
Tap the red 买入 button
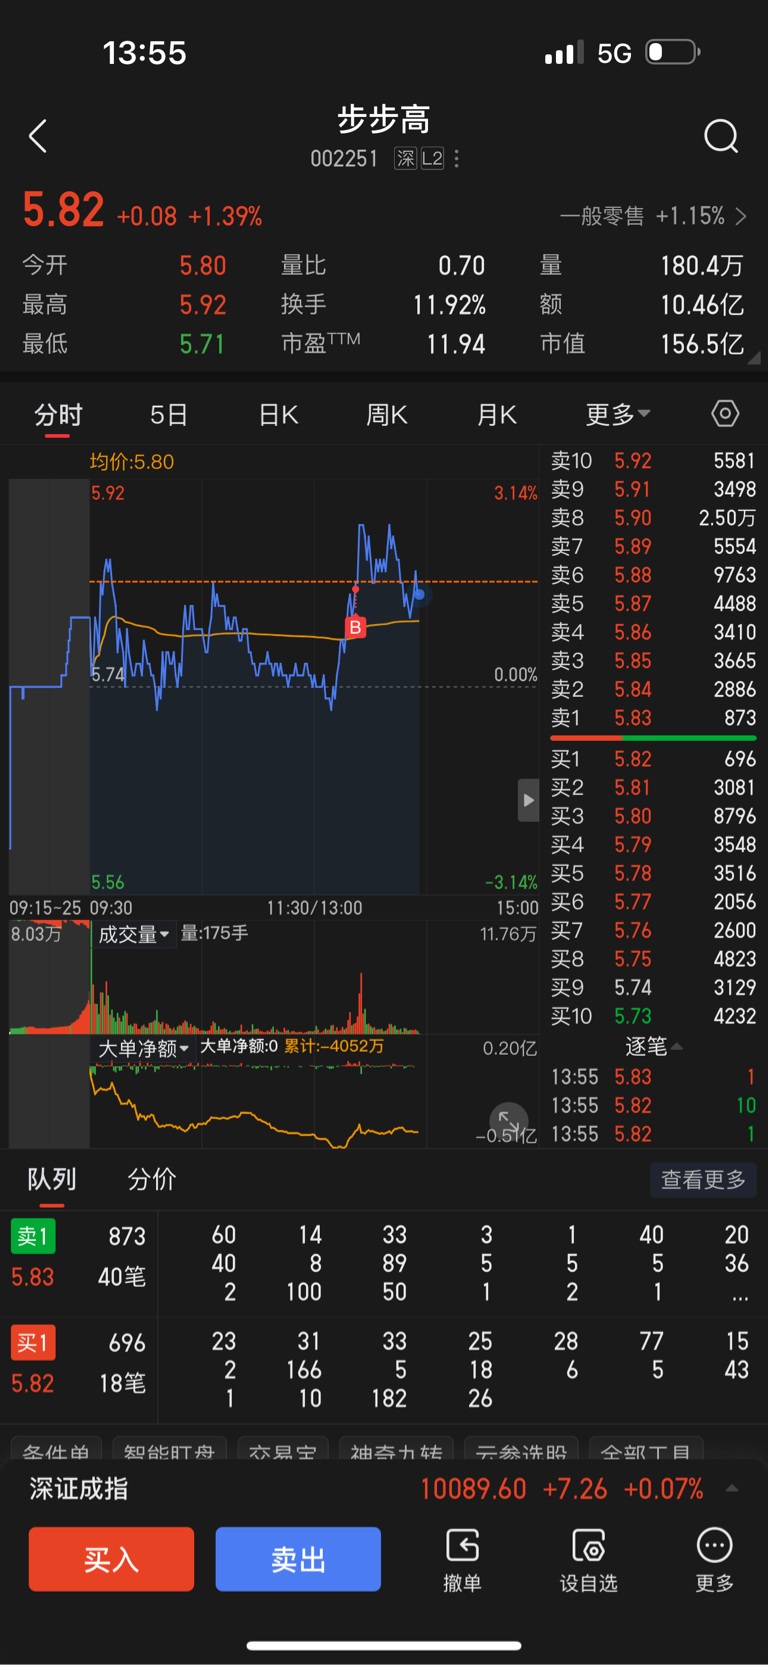[111, 1559]
